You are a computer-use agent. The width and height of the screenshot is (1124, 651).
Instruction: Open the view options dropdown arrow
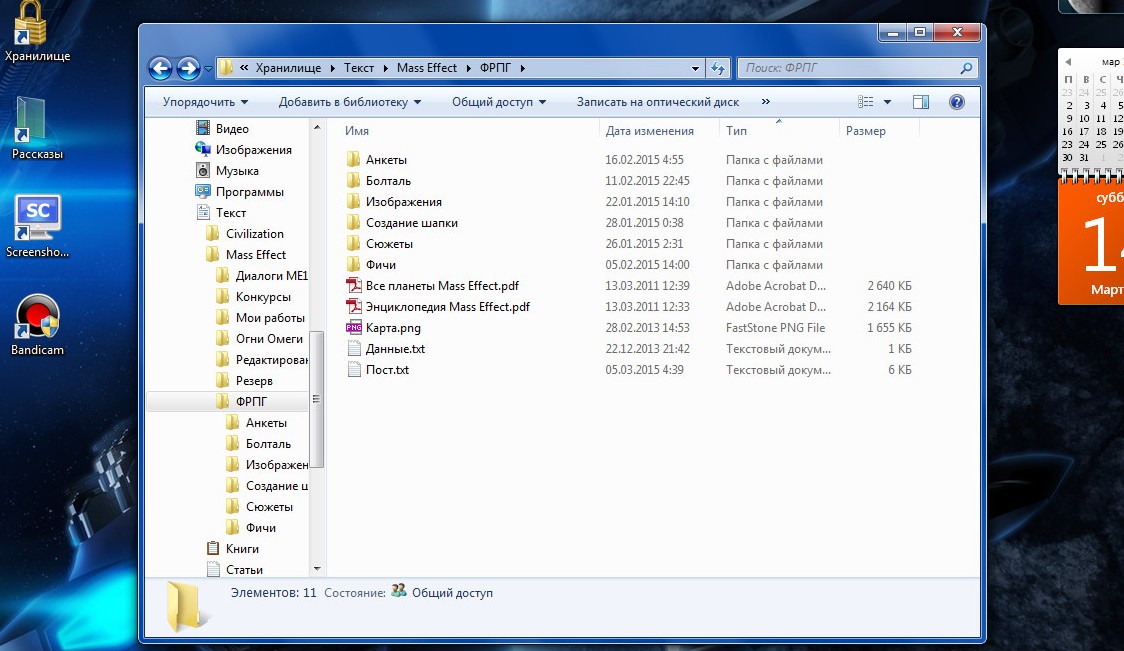tap(887, 102)
